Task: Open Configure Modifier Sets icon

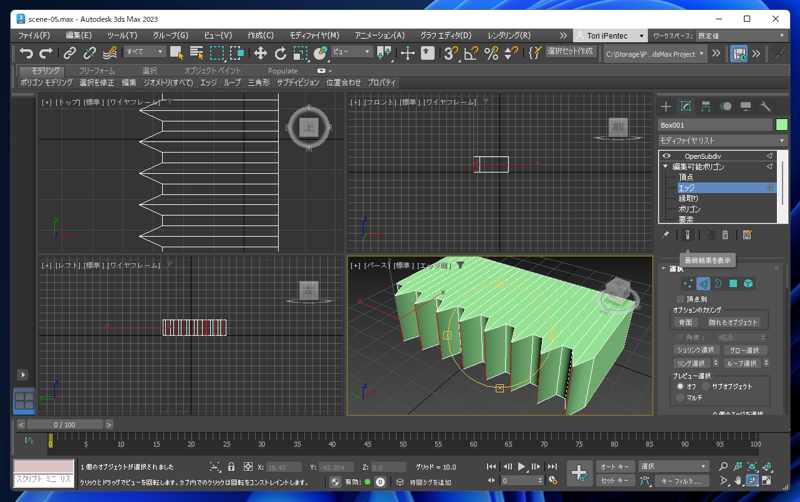Action: point(747,235)
